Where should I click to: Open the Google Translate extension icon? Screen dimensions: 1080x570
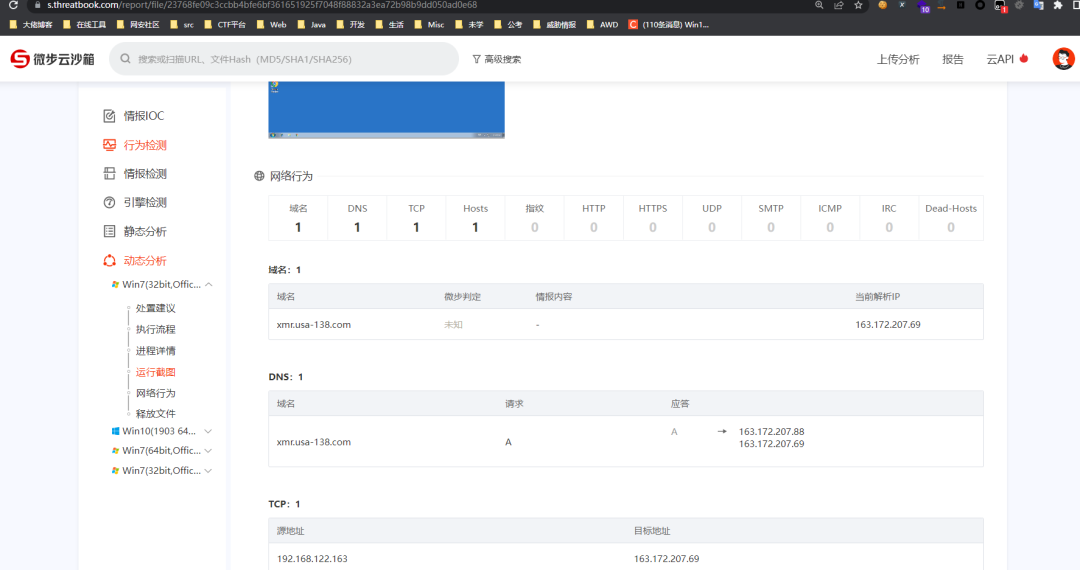tap(1039, 5)
